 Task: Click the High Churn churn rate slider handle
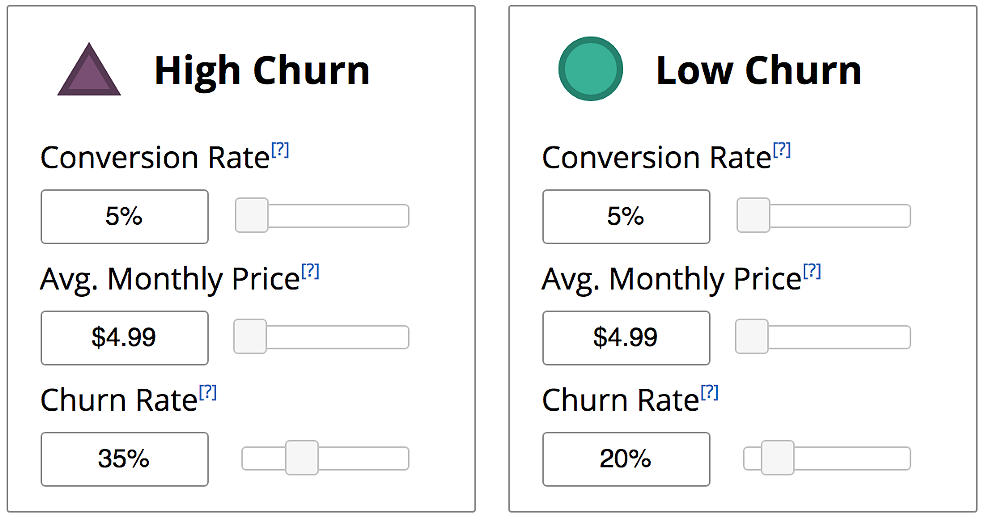(x=302, y=457)
